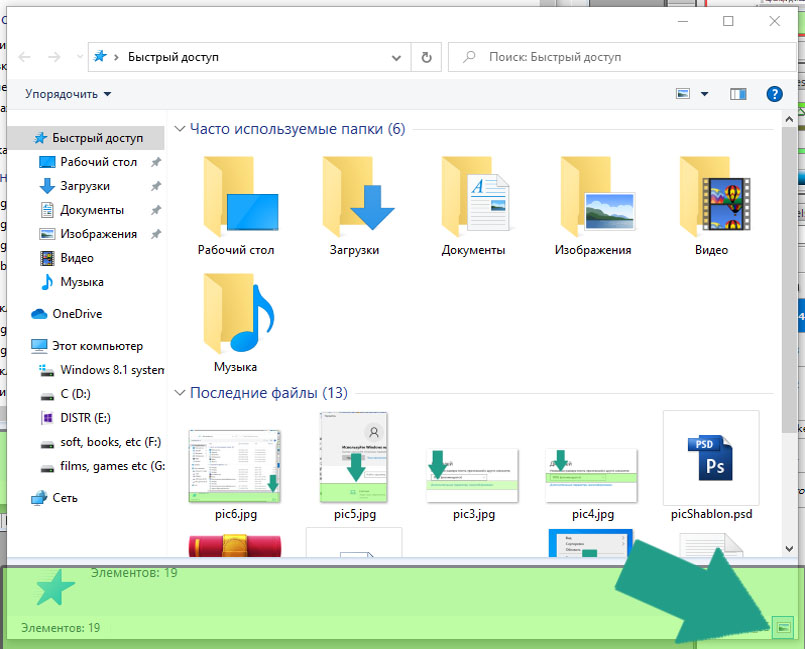Click the search field Поиск: Быстрый доступ
This screenshot has height=649, width=805.
[622, 57]
